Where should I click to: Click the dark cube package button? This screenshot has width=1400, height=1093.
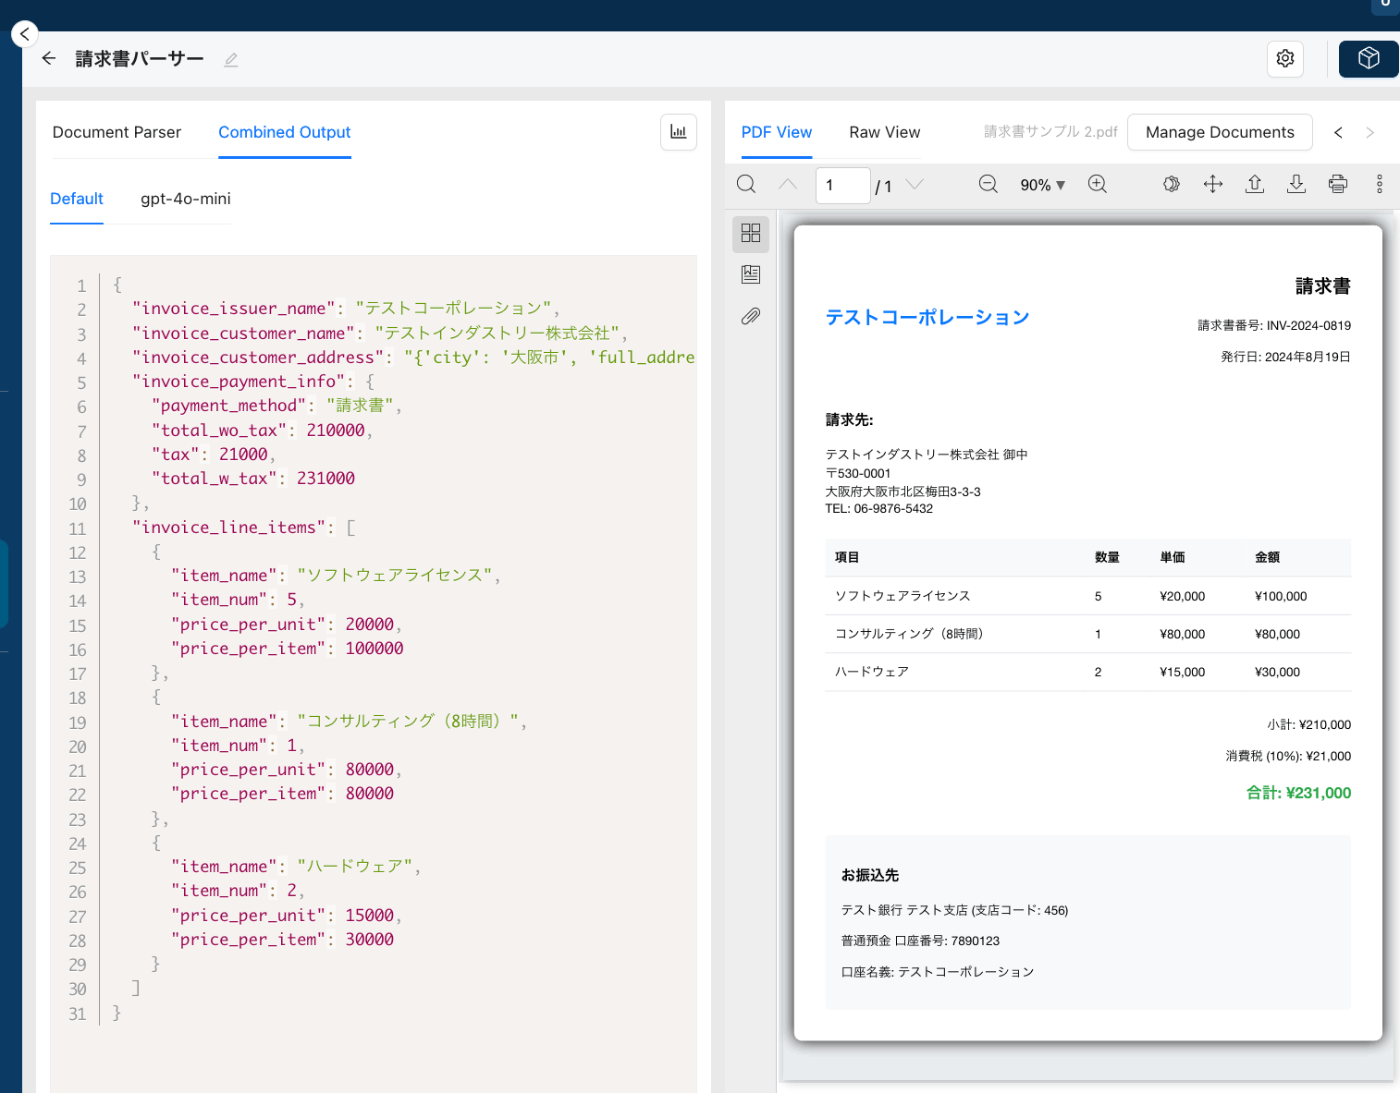click(1368, 59)
